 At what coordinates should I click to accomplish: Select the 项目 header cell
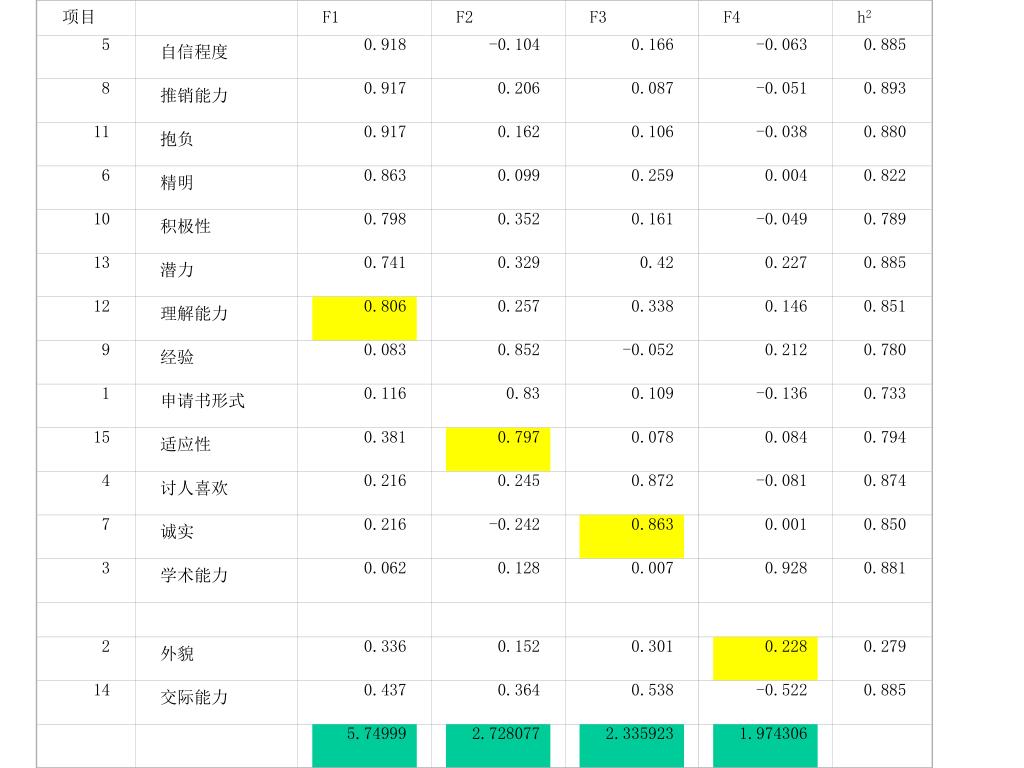[86, 18]
